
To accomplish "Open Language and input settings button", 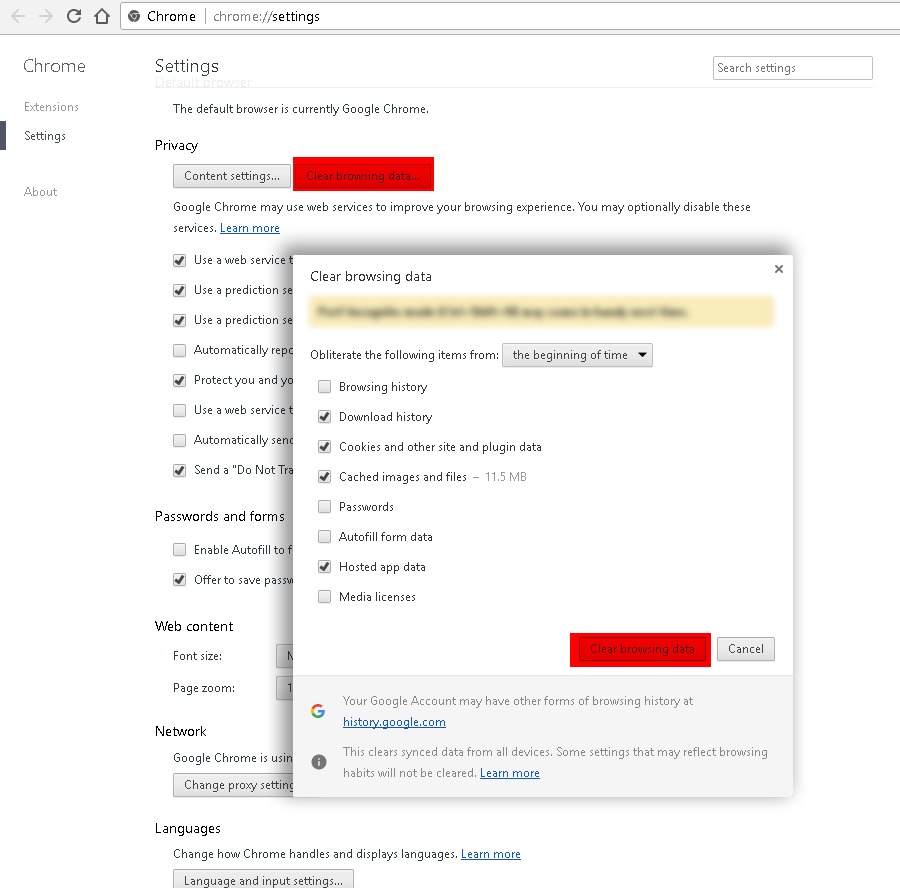I will click(263, 879).
